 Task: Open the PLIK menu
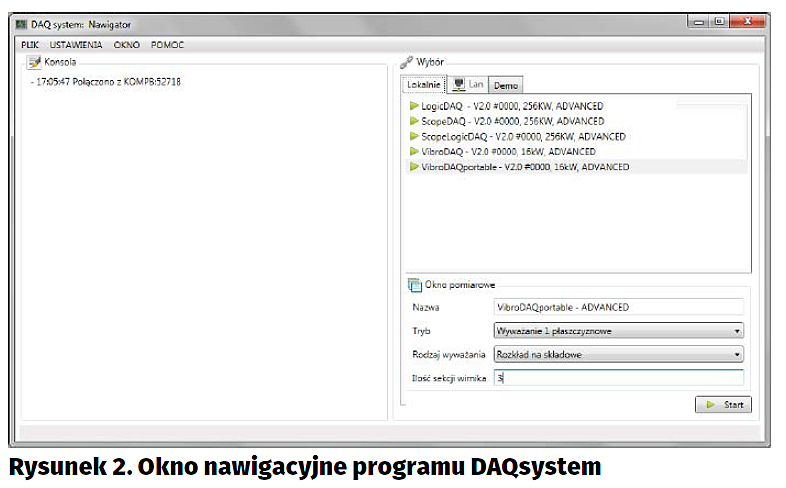point(30,45)
